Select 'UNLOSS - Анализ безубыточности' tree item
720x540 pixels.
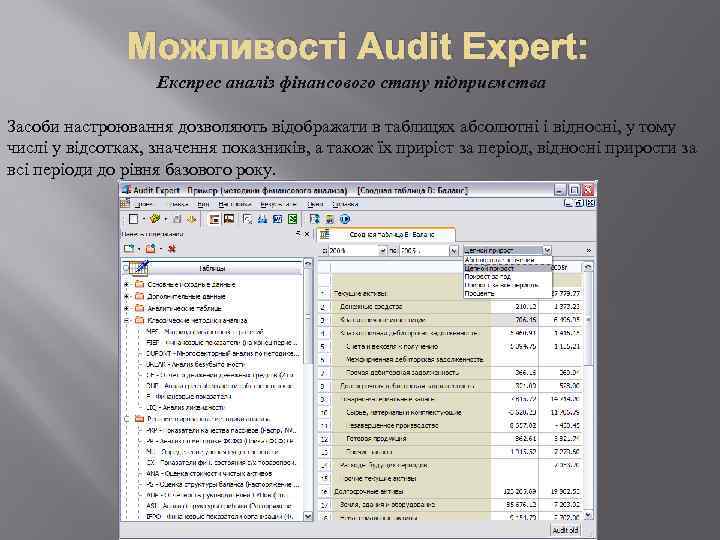(x=196, y=364)
